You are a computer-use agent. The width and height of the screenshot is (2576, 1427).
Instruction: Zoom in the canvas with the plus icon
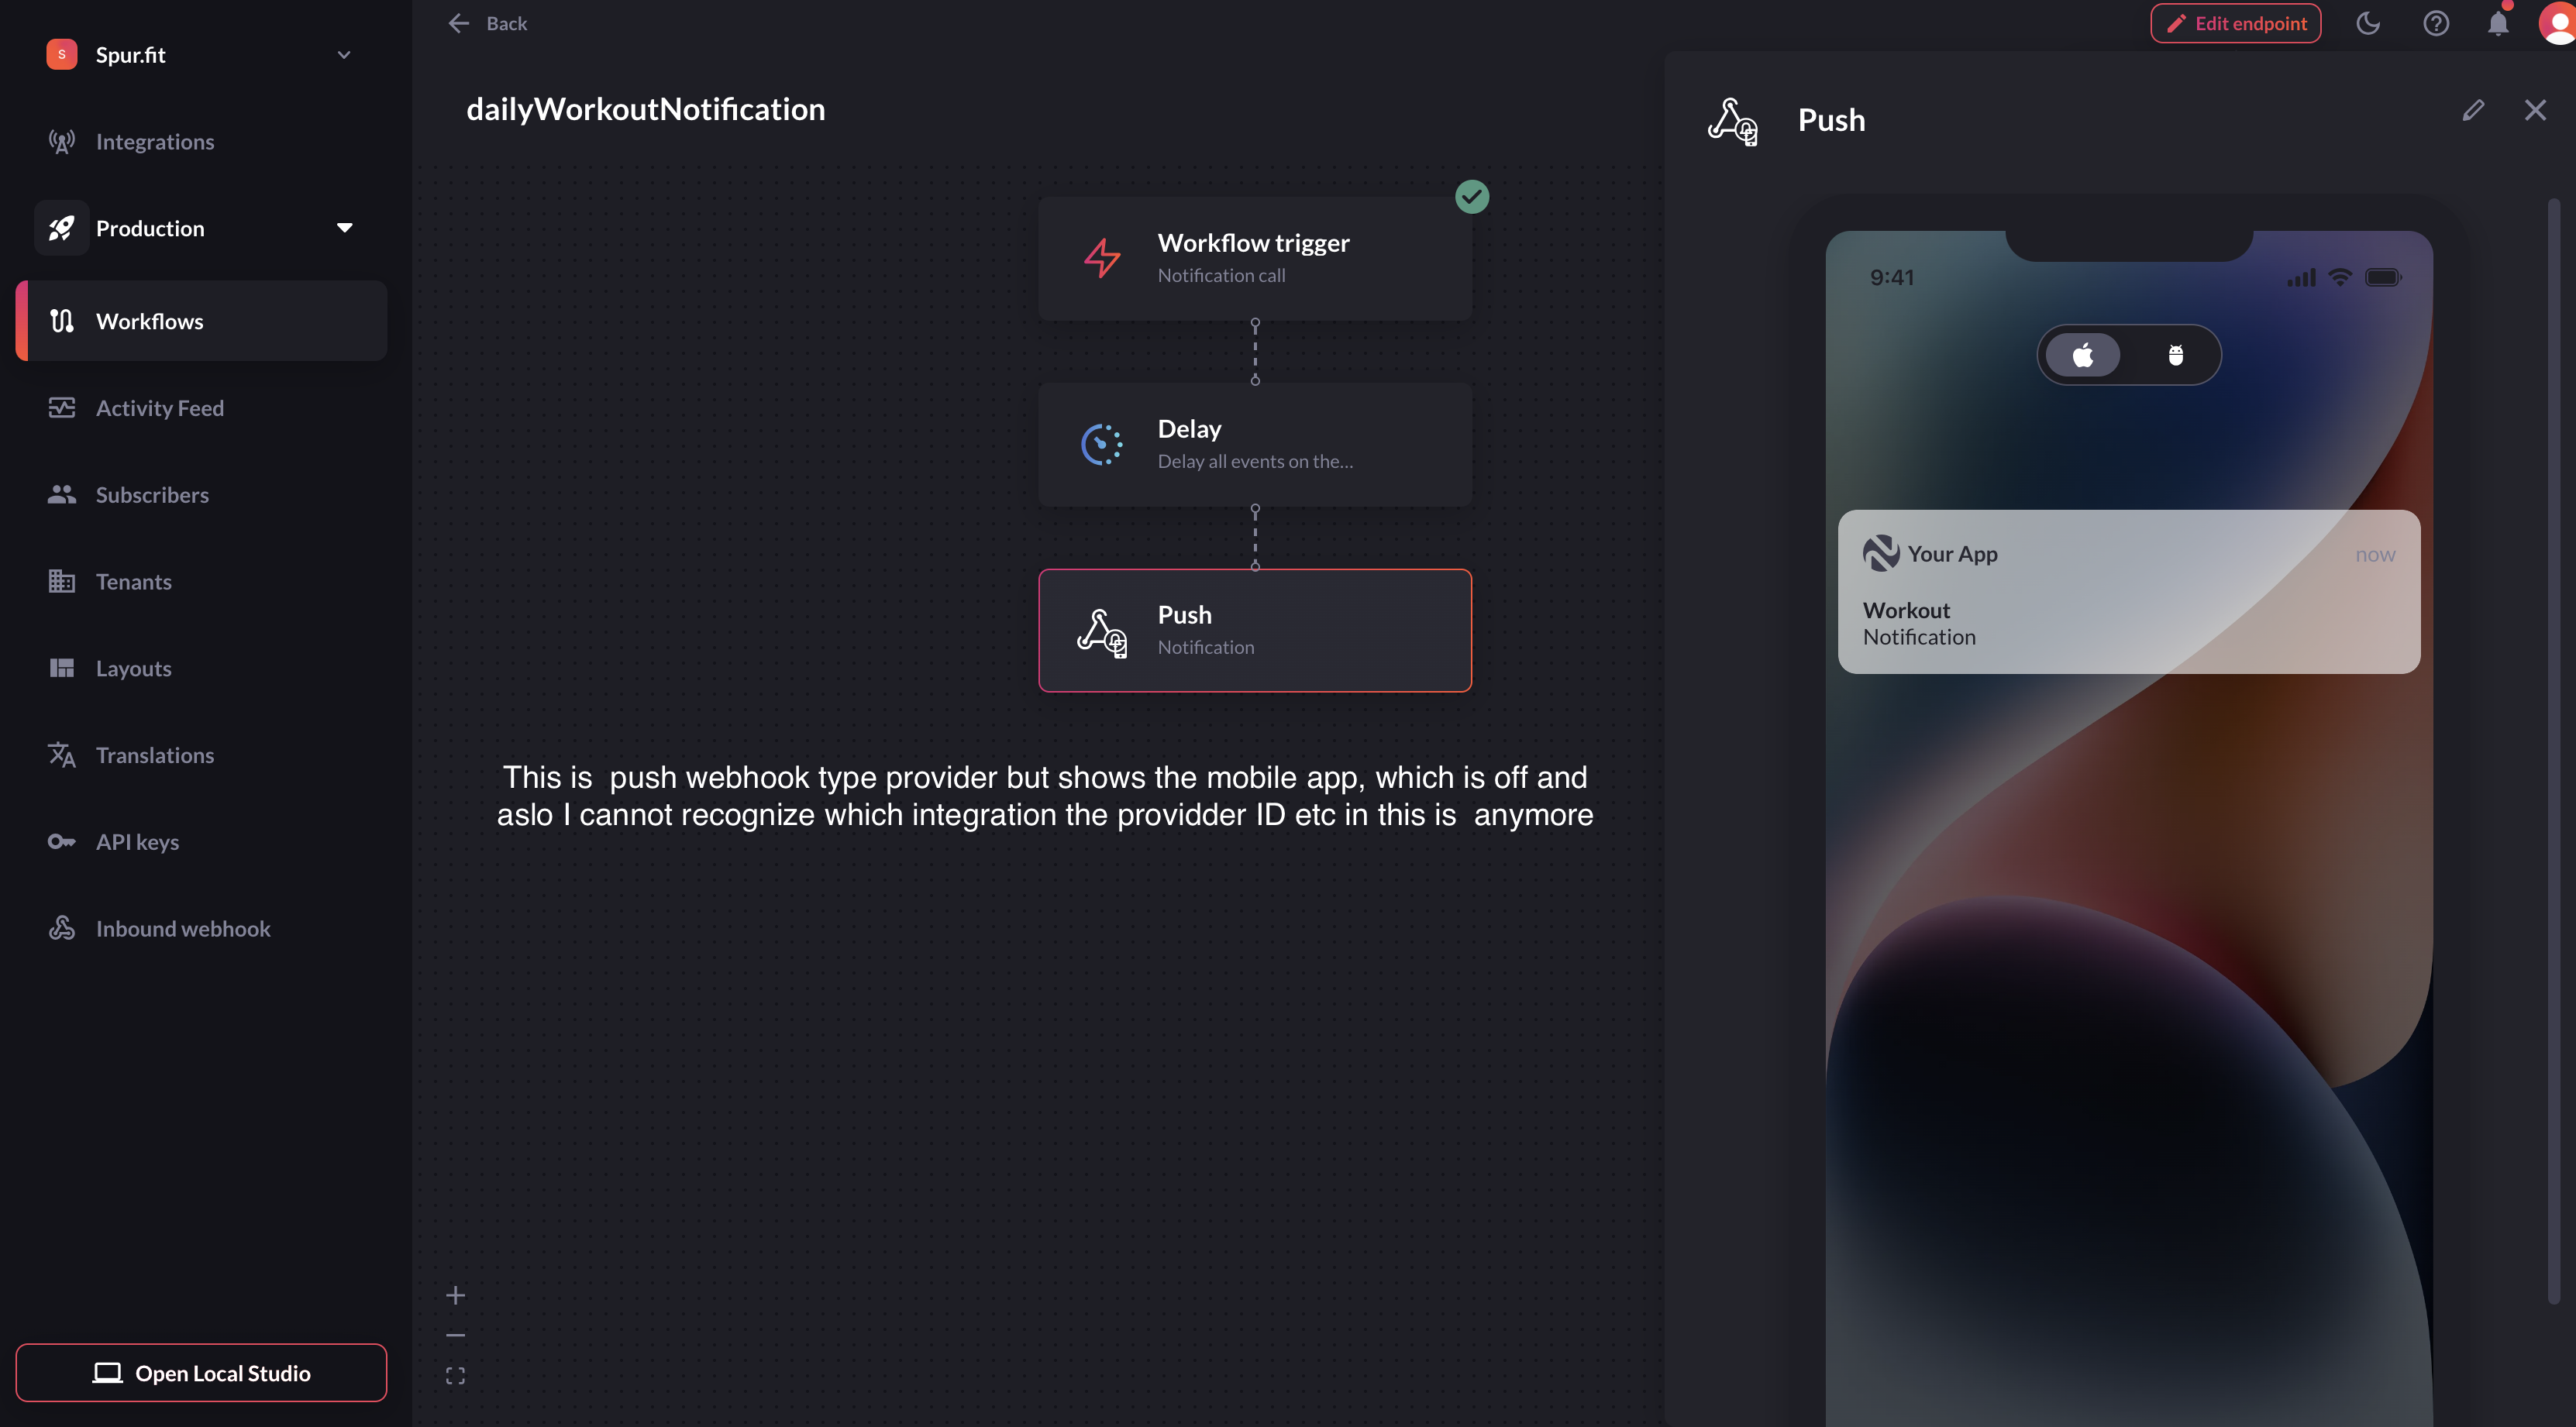[x=455, y=1295]
